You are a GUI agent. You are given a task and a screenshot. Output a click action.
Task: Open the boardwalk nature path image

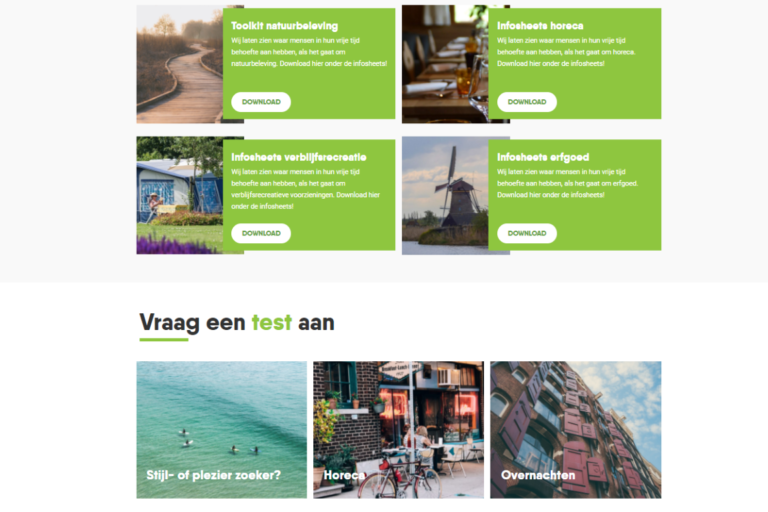pos(179,64)
